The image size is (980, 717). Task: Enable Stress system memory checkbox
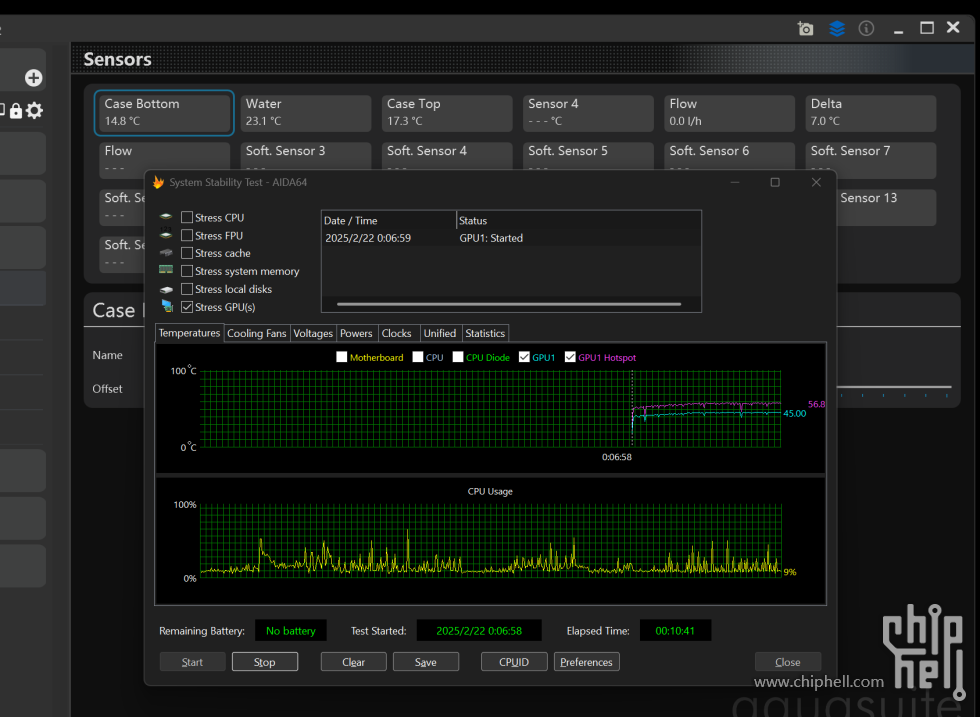coord(187,271)
